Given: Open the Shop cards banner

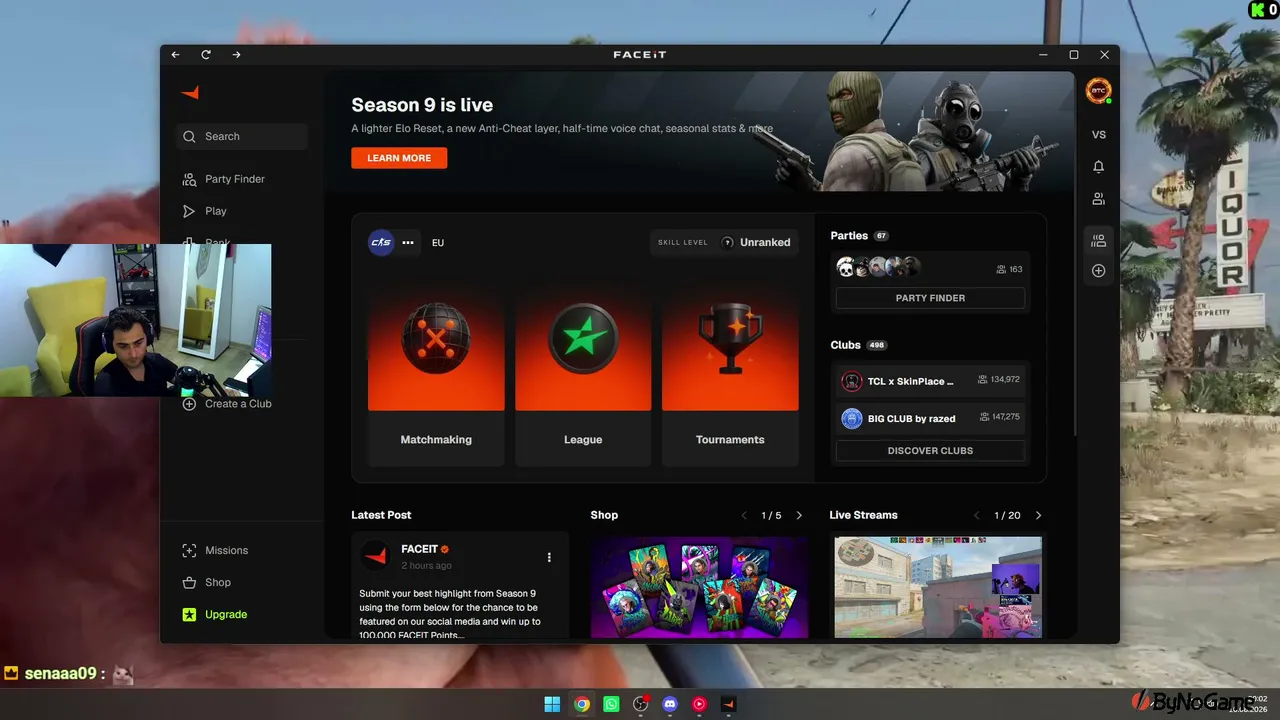Looking at the screenshot, I should point(699,588).
